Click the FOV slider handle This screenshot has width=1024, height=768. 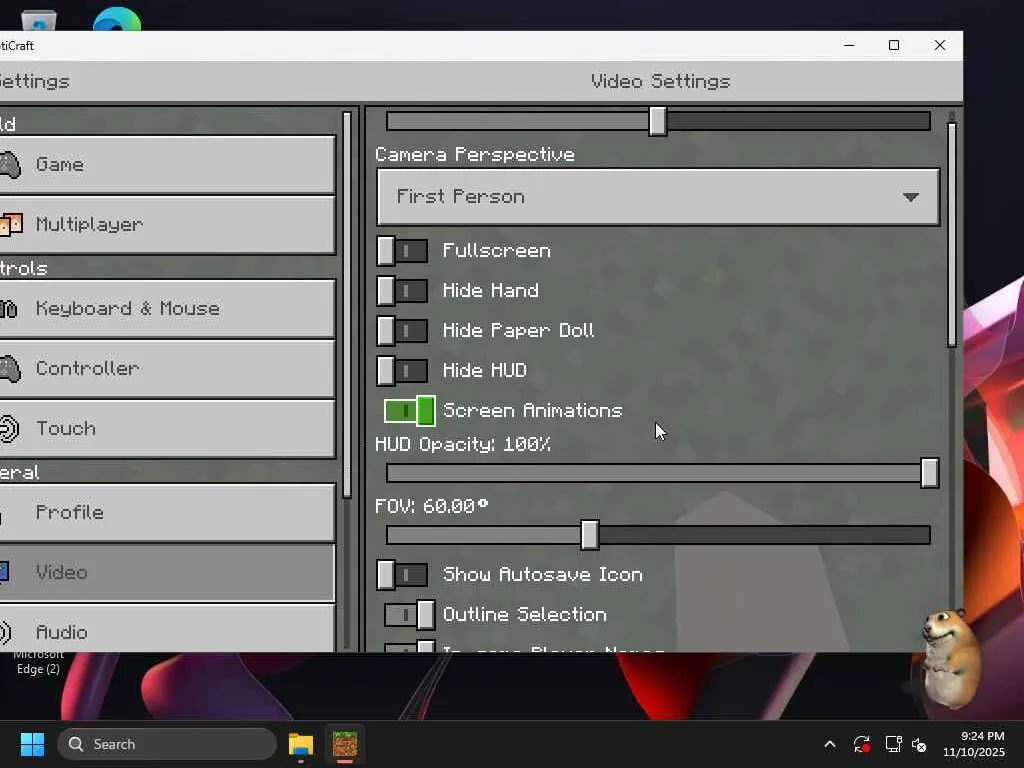590,535
